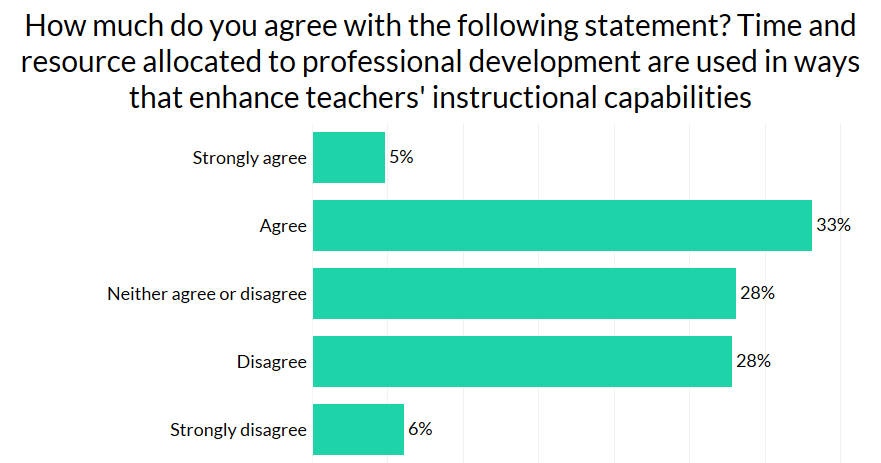Click the 5% value label
881x463 pixels.
401,157
